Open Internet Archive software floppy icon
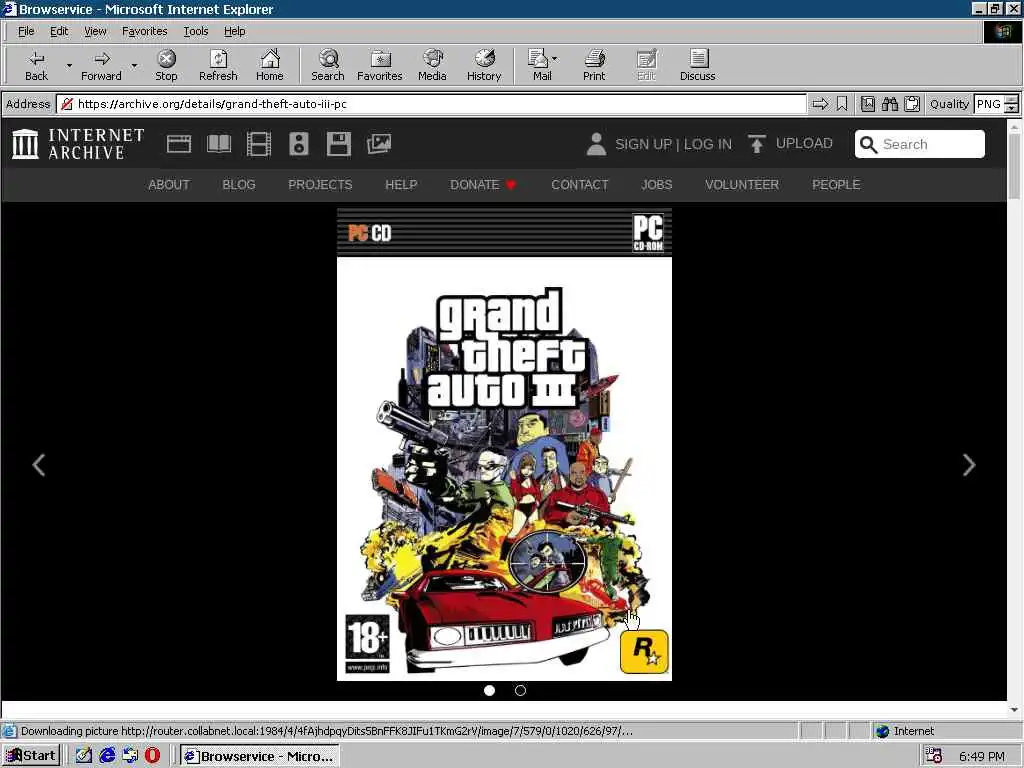This screenshot has width=1024, height=768. 339,144
